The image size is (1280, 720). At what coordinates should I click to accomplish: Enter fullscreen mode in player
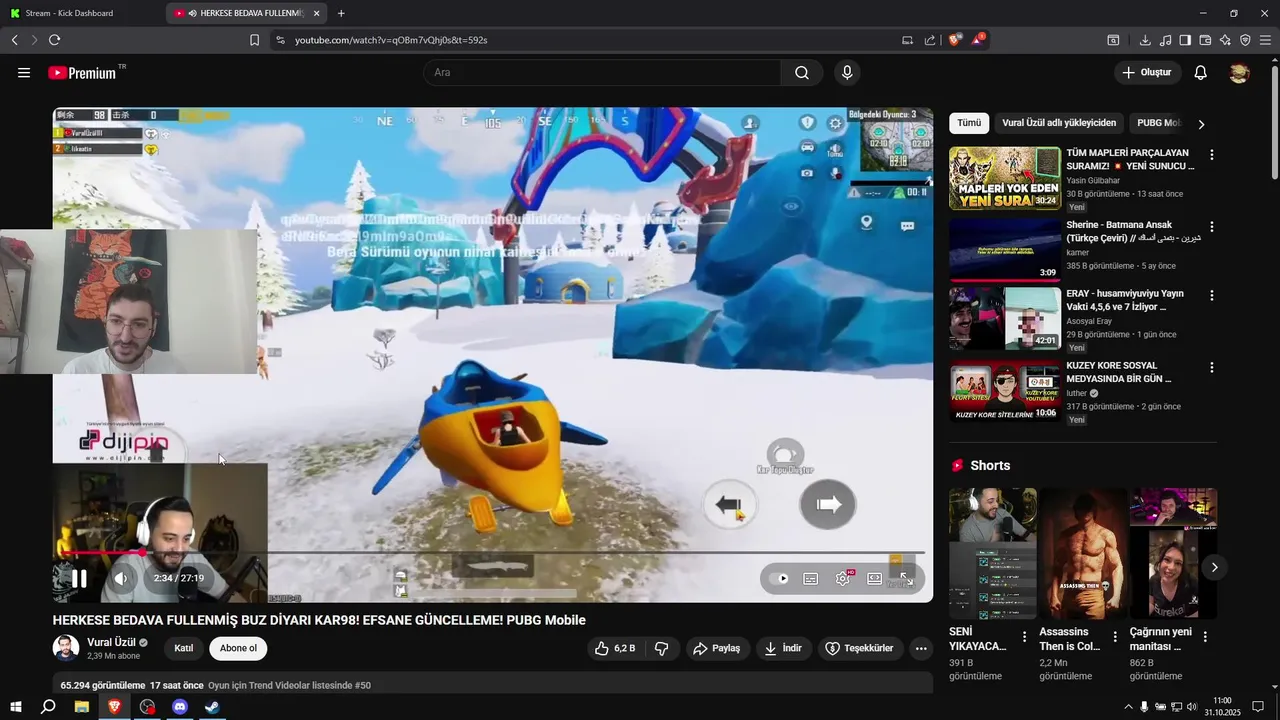coord(906,578)
